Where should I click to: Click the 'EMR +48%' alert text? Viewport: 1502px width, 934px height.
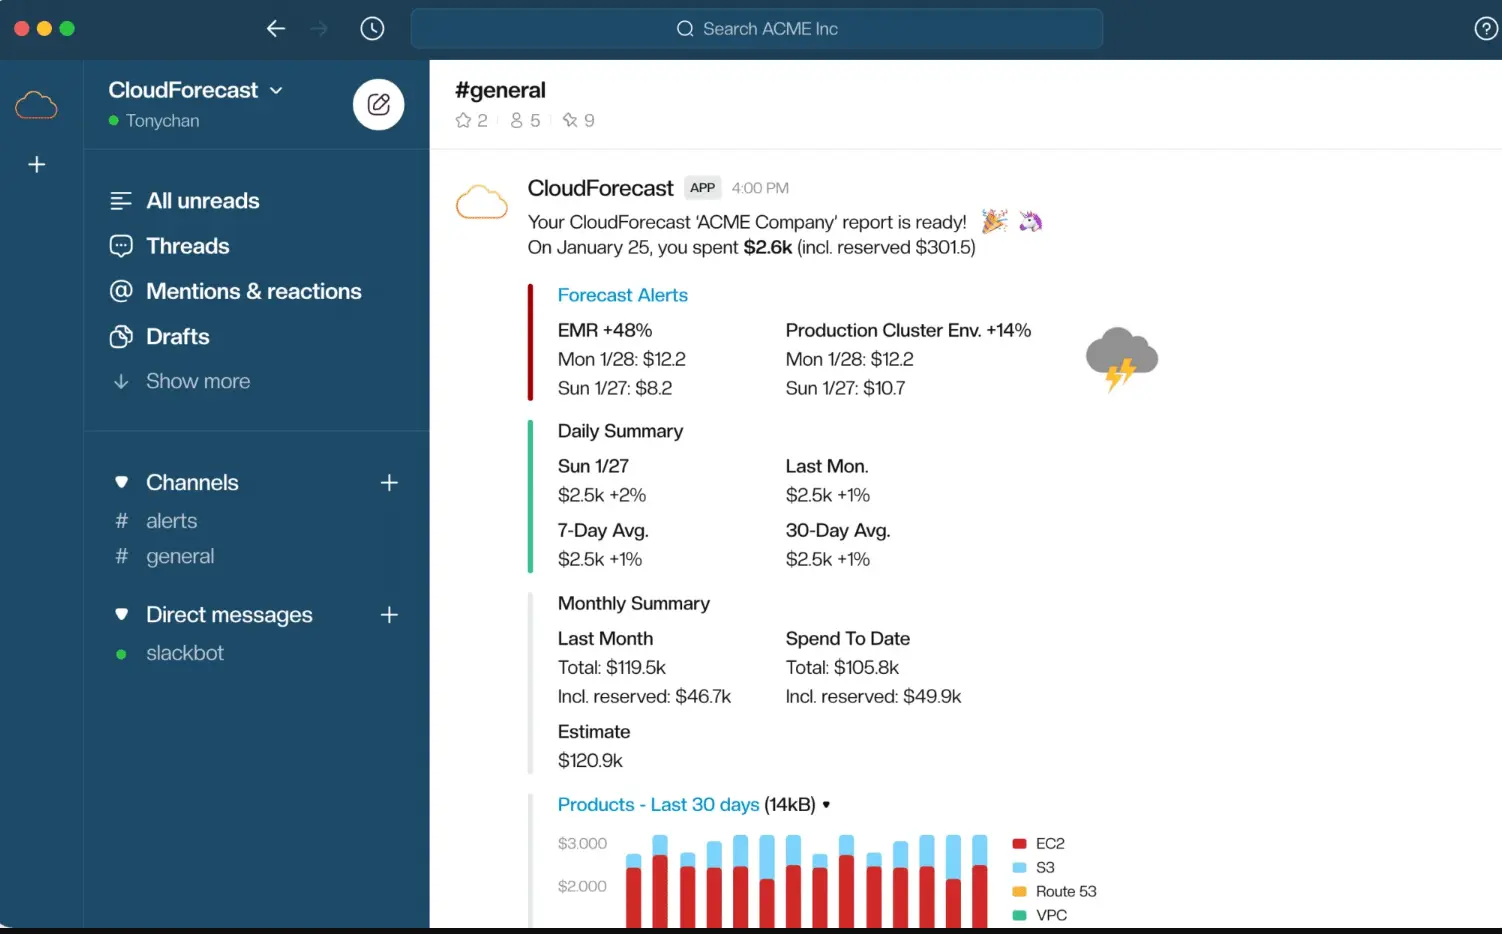point(605,330)
